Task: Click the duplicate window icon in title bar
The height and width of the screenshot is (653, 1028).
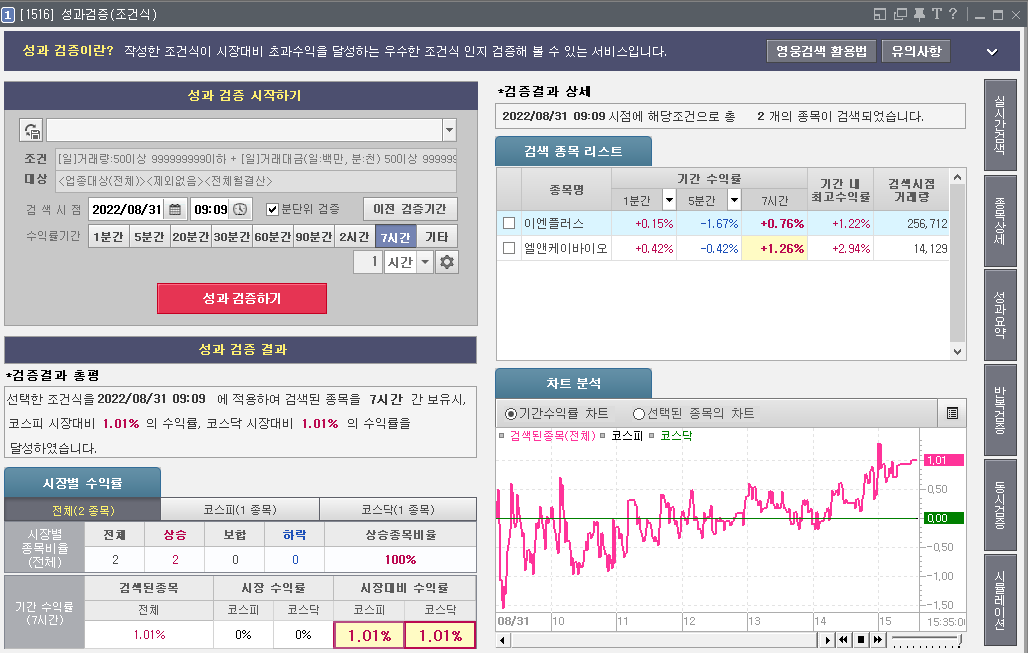Action: coord(900,14)
